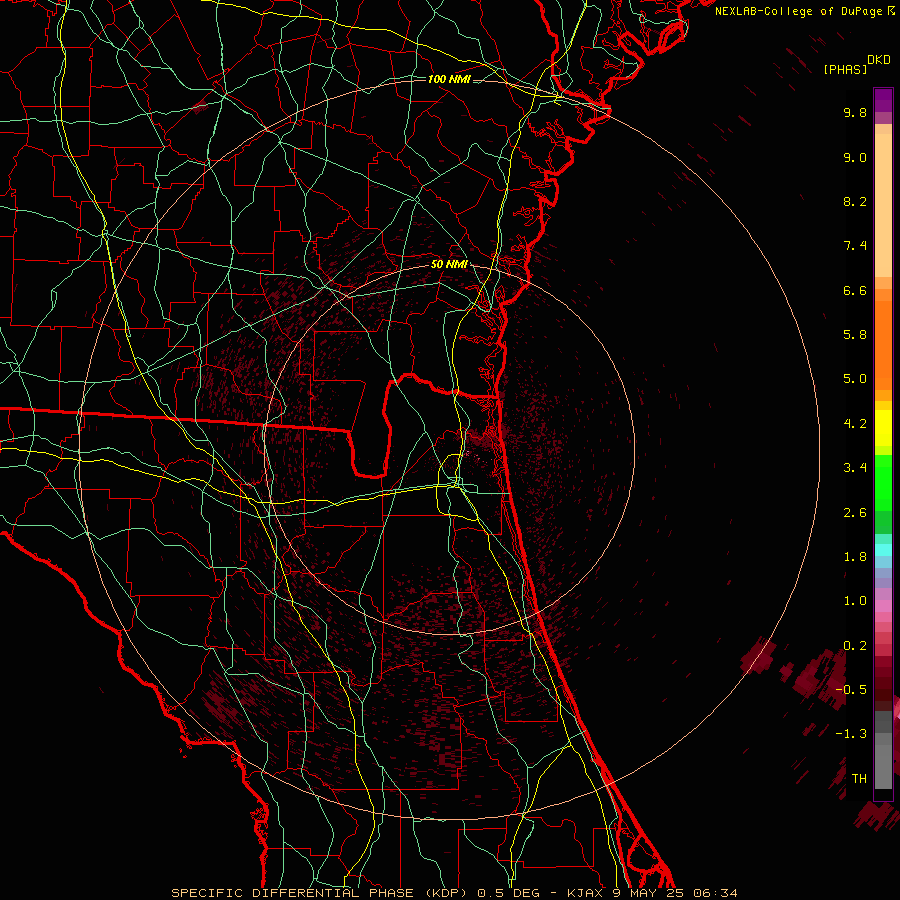Image resolution: width=900 pixels, height=900 pixels.
Task: Click the DKD product label
Action: [878, 60]
